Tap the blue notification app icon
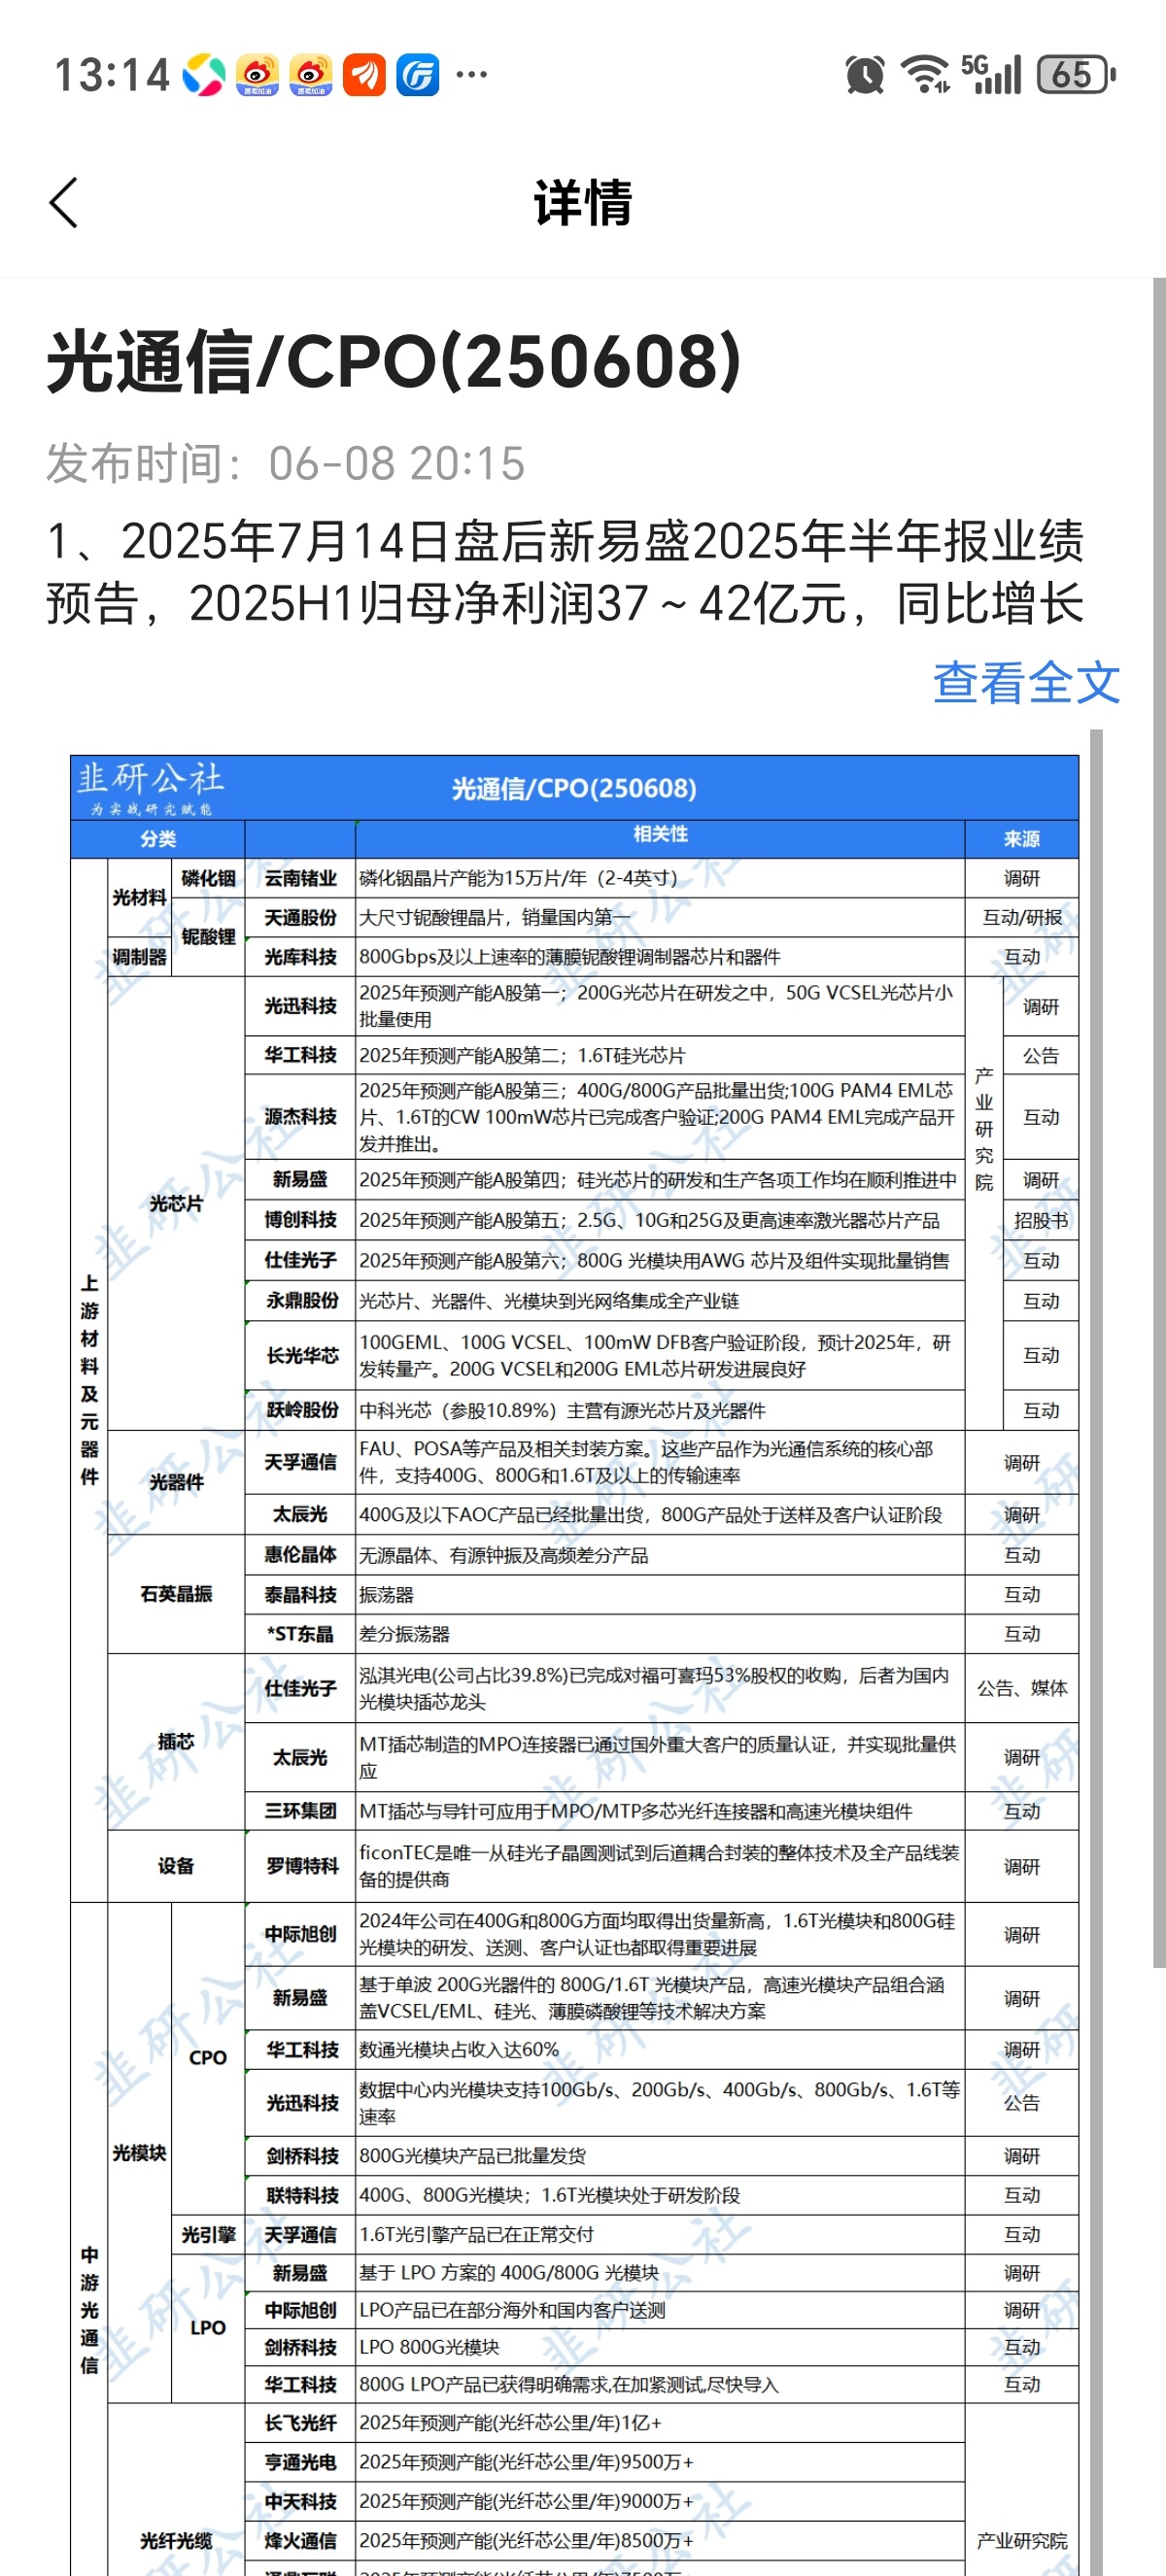Image resolution: width=1166 pixels, height=2576 pixels. (x=418, y=75)
